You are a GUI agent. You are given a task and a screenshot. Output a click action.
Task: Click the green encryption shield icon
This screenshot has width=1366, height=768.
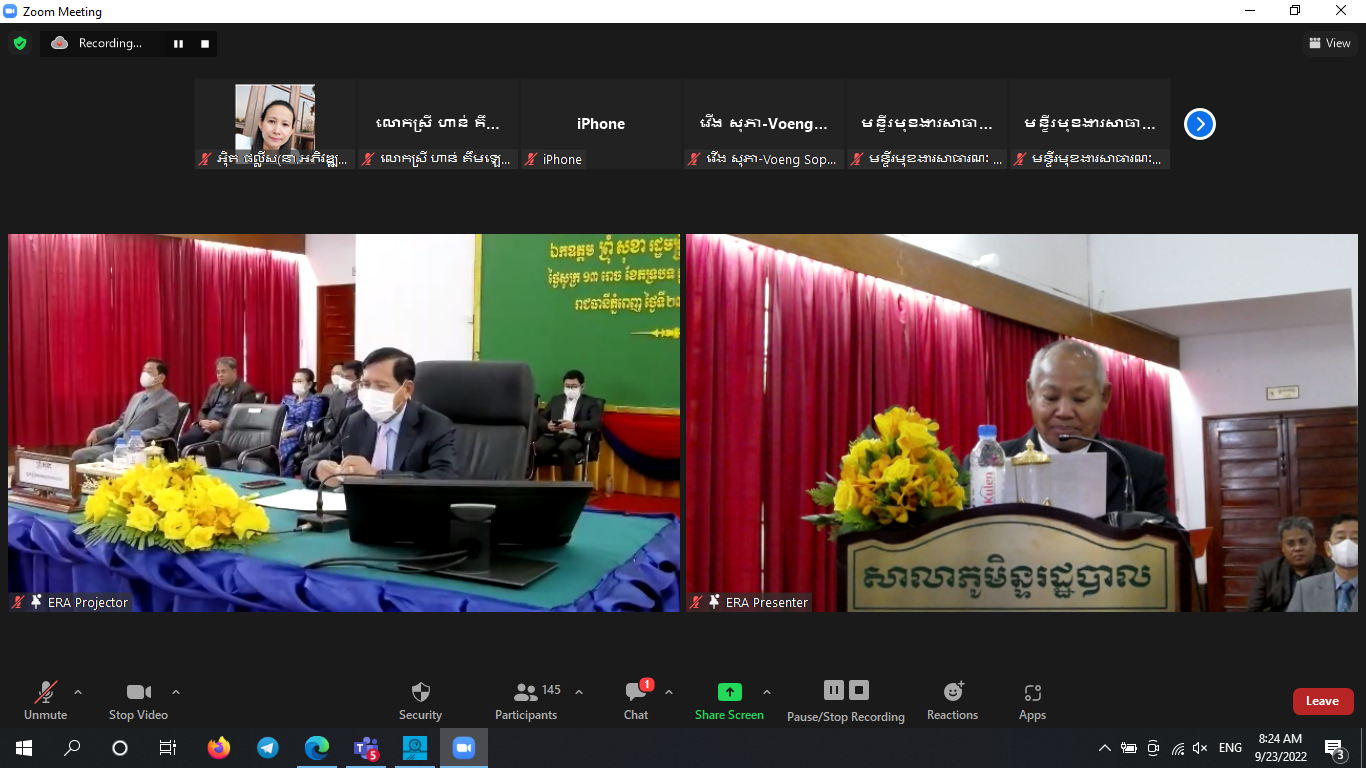point(19,43)
